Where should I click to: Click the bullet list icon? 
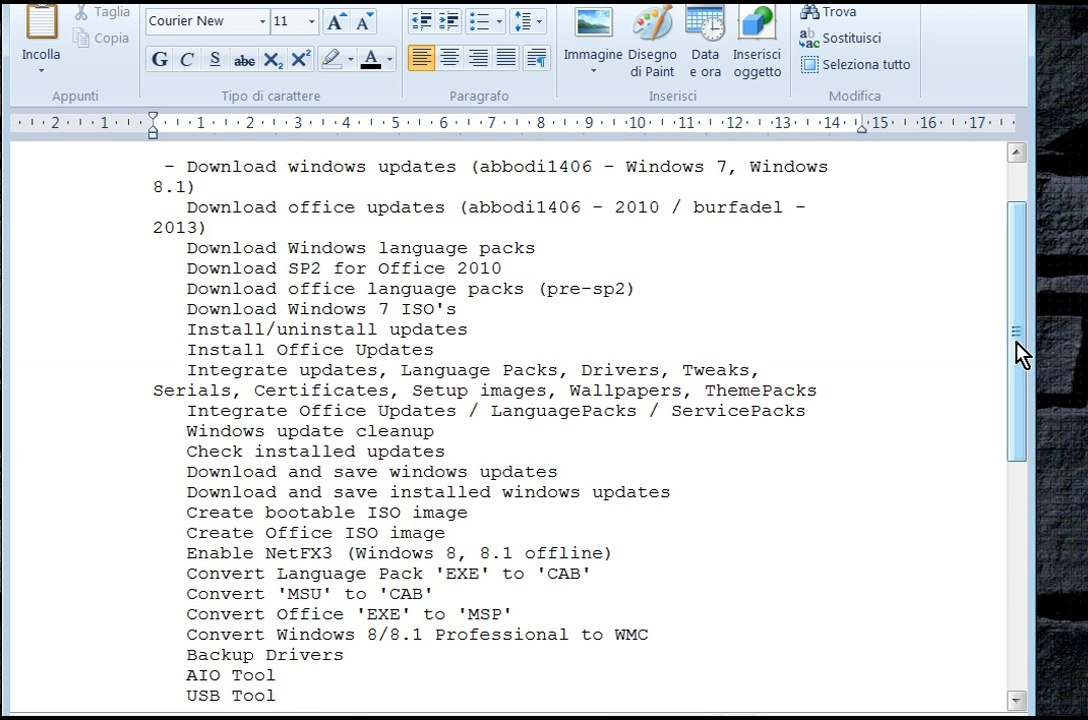coord(479,22)
